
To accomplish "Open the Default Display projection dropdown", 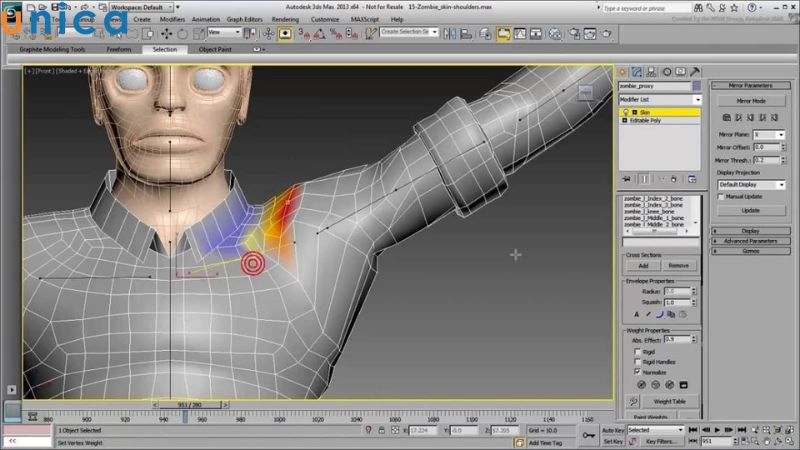I will pyautogui.click(x=749, y=184).
